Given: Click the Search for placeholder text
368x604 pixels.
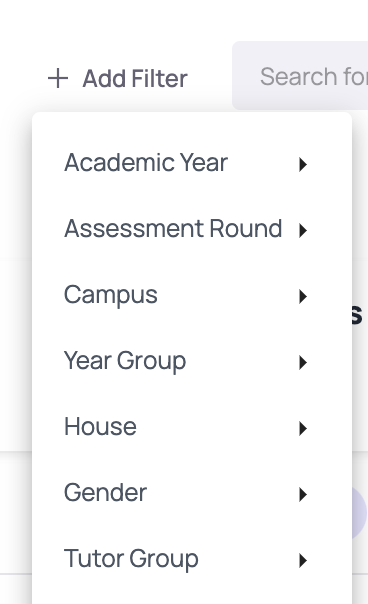Looking at the screenshot, I should tap(314, 76).
